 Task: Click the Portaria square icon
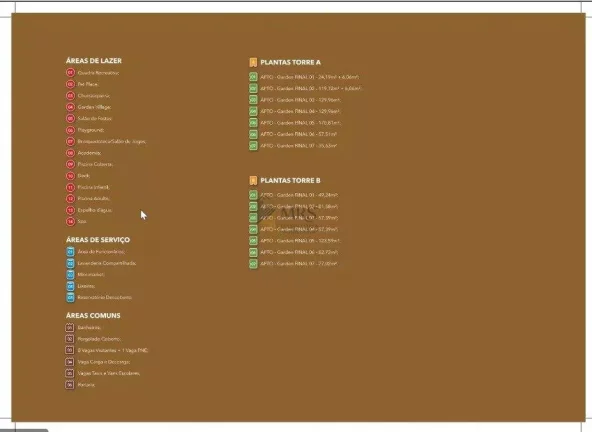(69, 384)
